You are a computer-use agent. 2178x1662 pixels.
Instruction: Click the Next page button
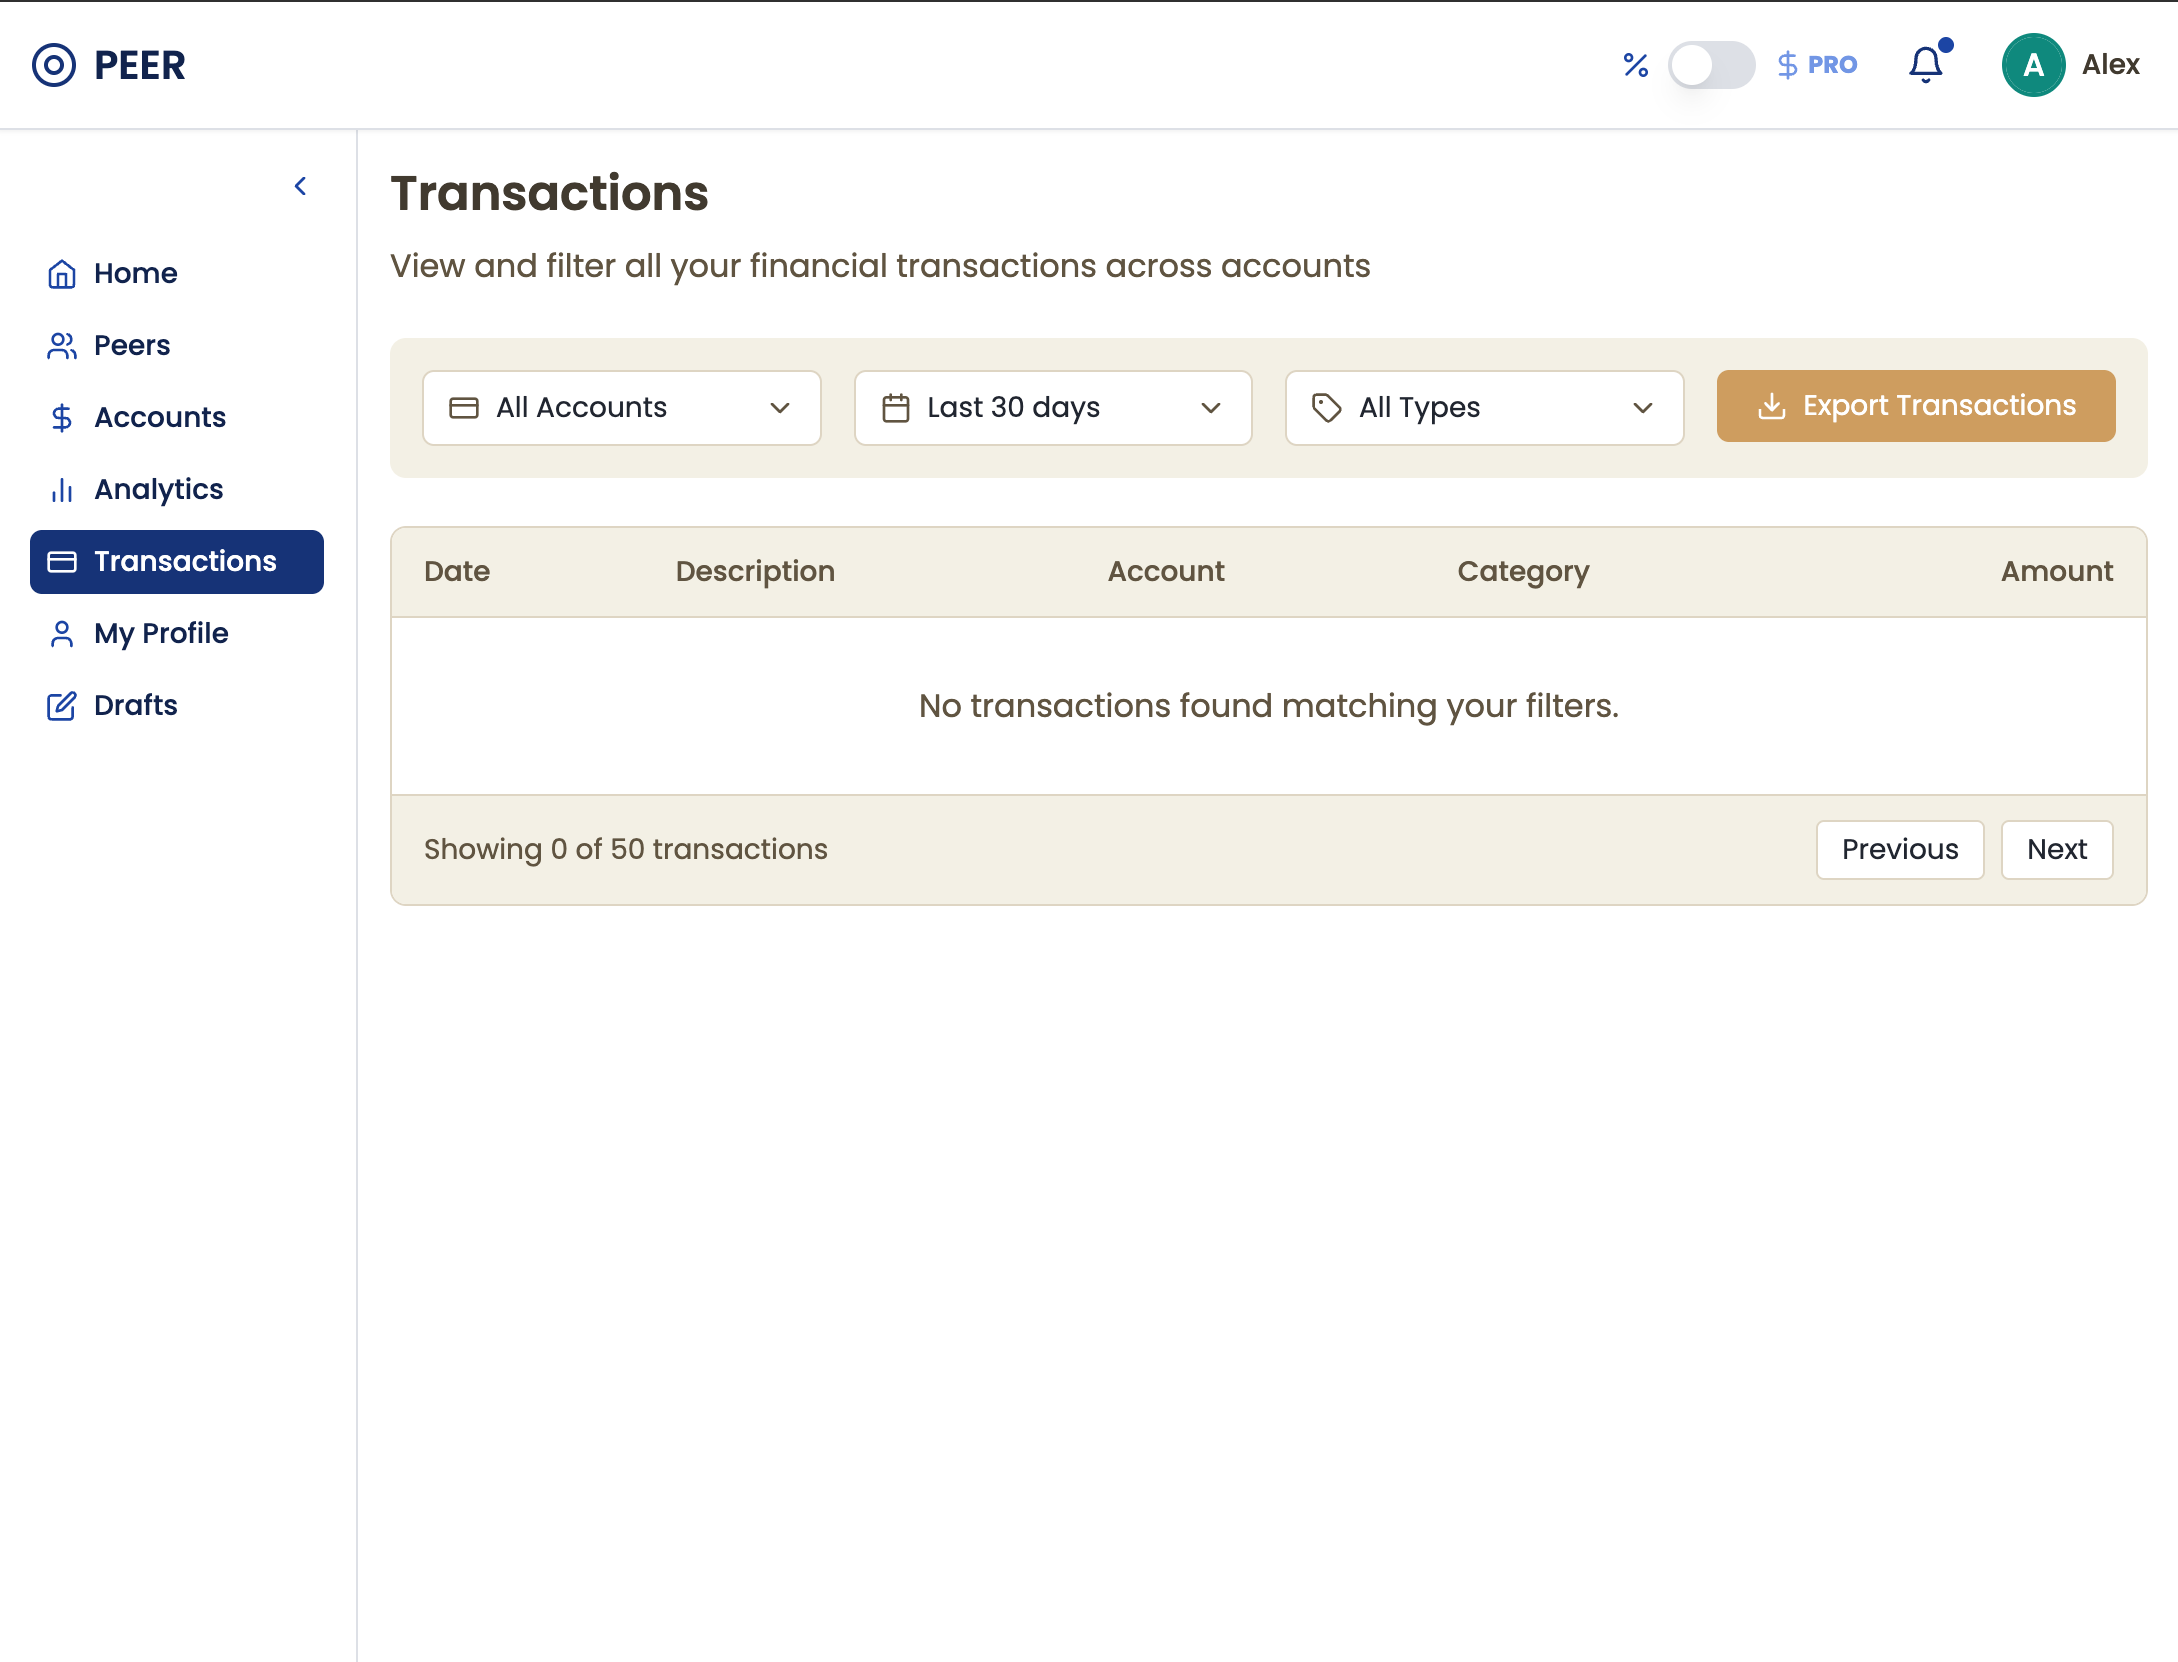[x=2056, y=850]
